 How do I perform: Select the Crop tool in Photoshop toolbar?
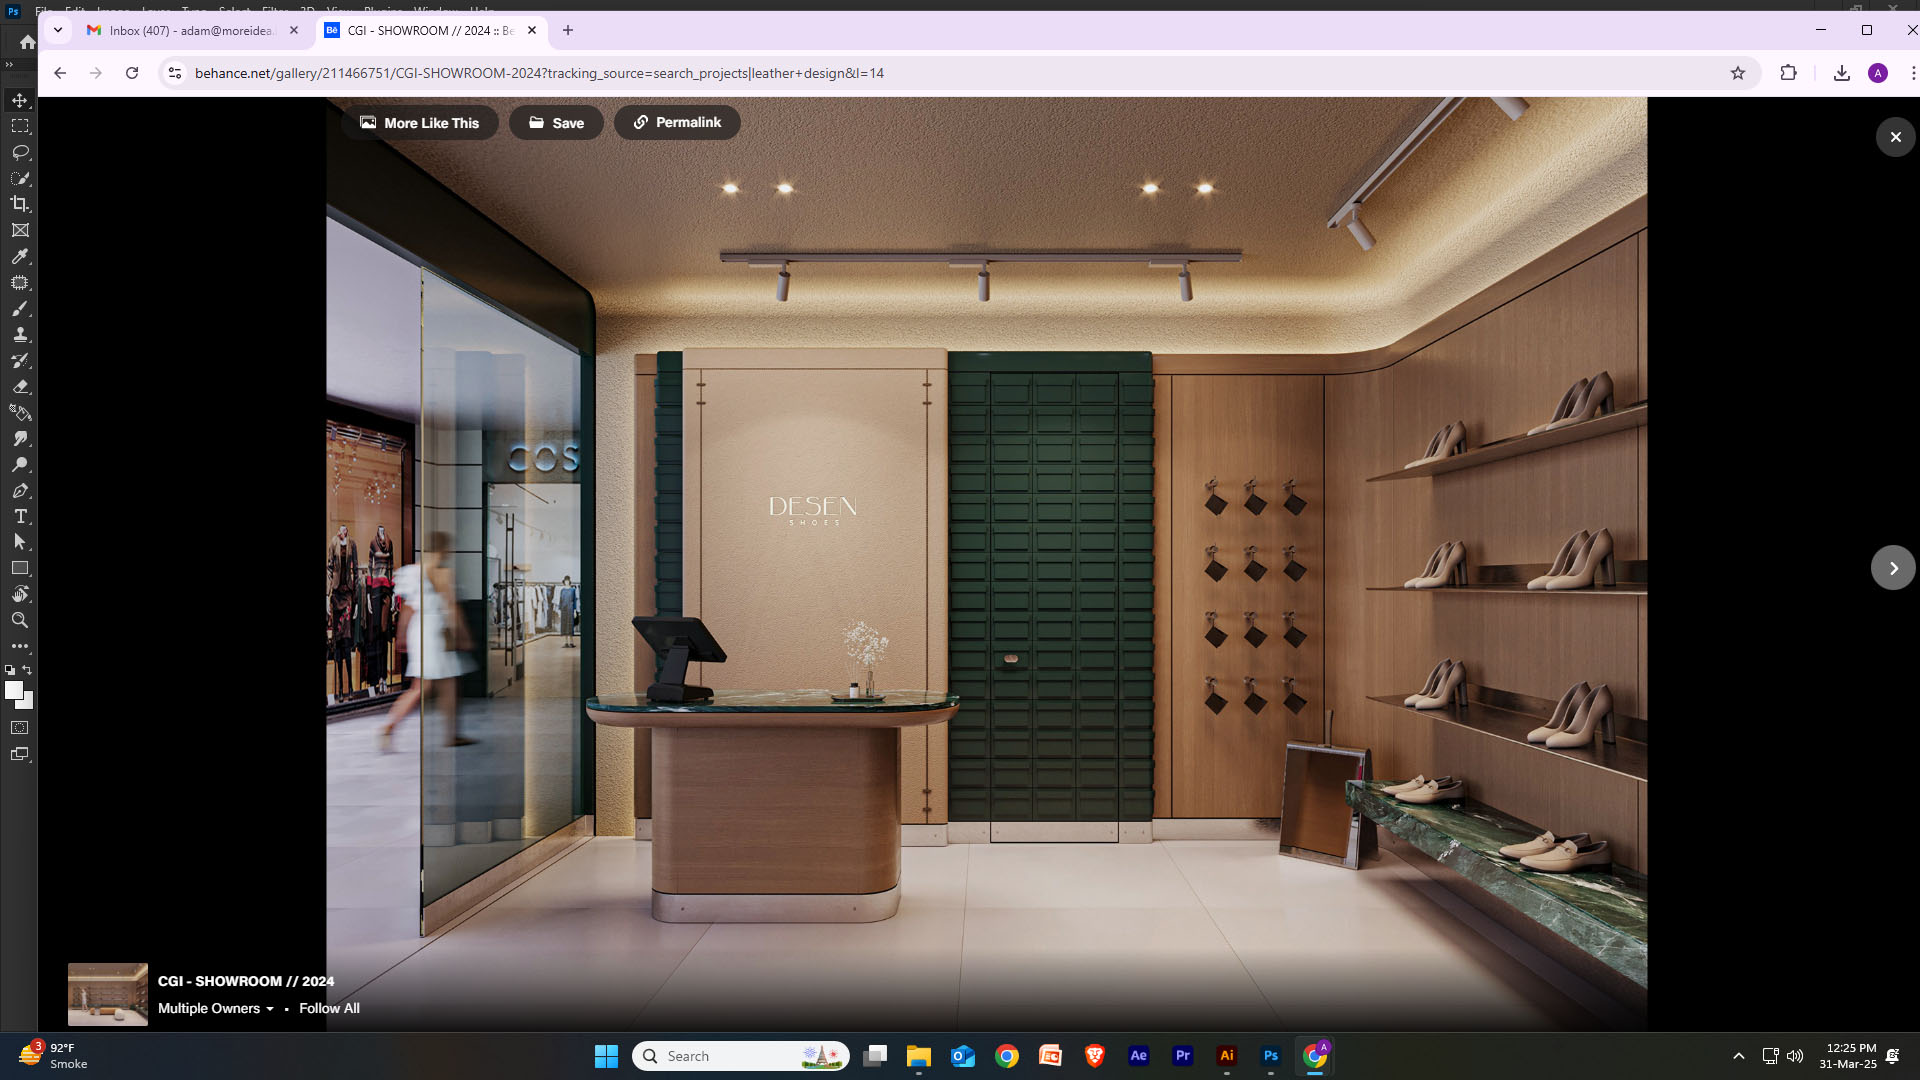pos(20,204)
